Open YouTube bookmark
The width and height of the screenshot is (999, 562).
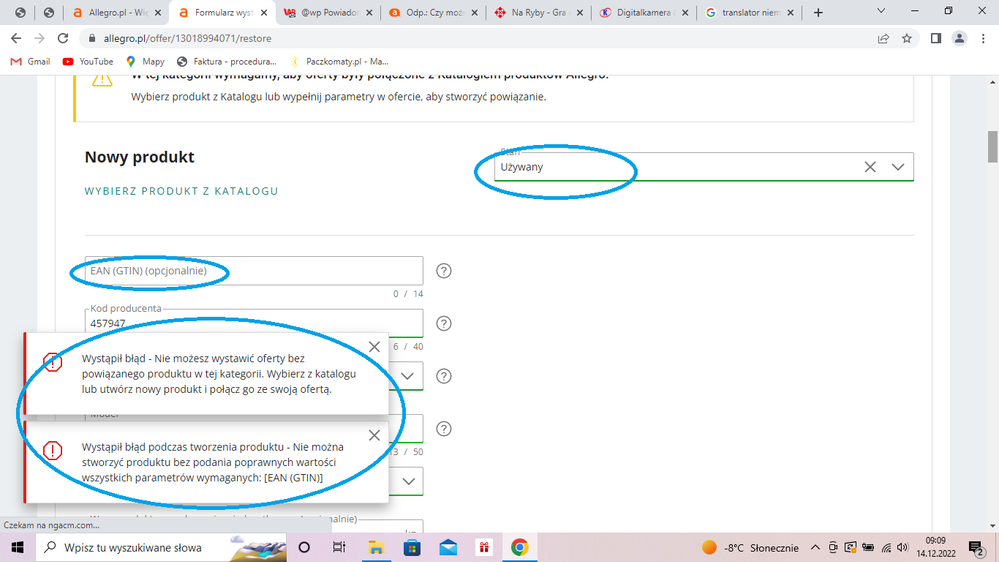point(88,62)
